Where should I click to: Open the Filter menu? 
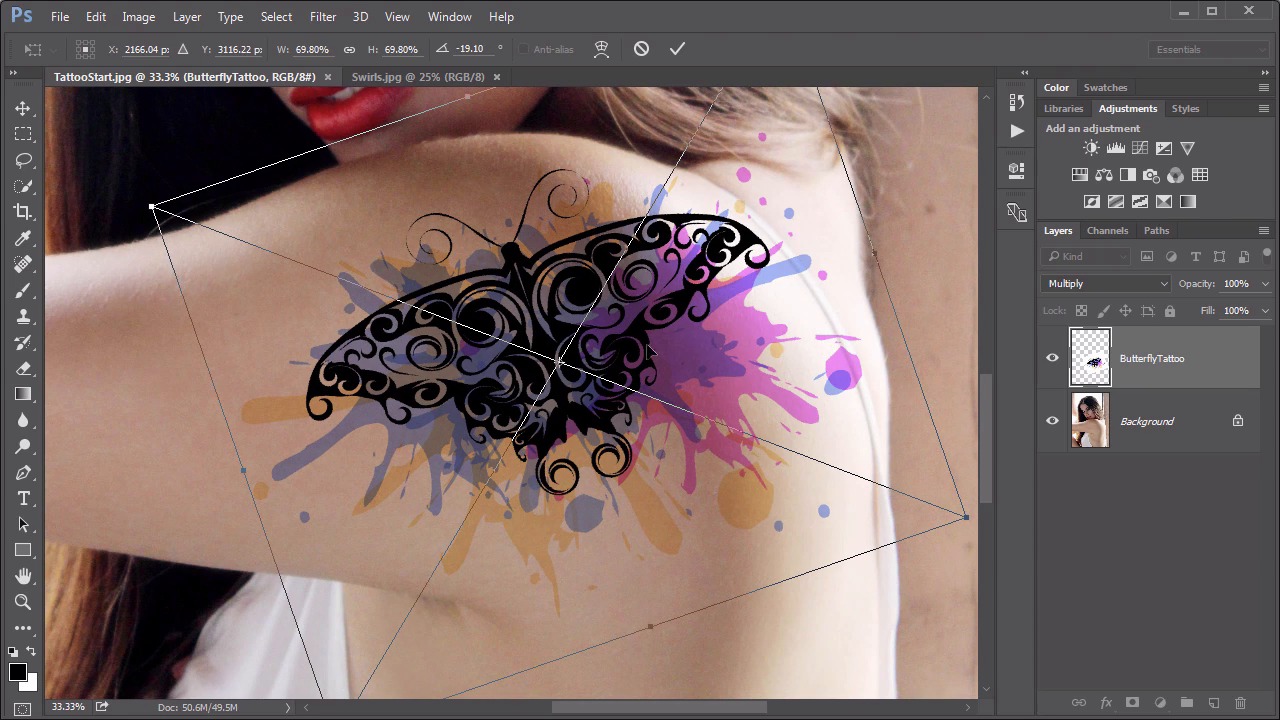tap(322, 16)
